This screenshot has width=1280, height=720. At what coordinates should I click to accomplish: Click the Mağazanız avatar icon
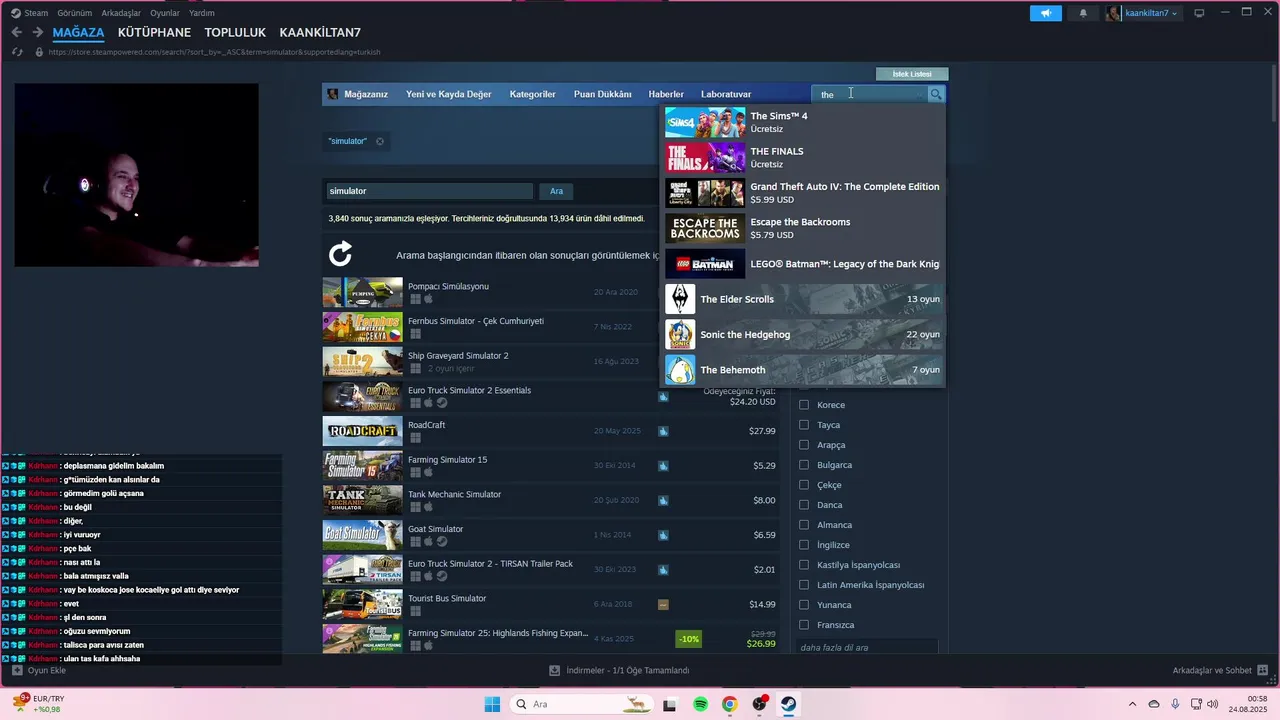coord(333,94)
